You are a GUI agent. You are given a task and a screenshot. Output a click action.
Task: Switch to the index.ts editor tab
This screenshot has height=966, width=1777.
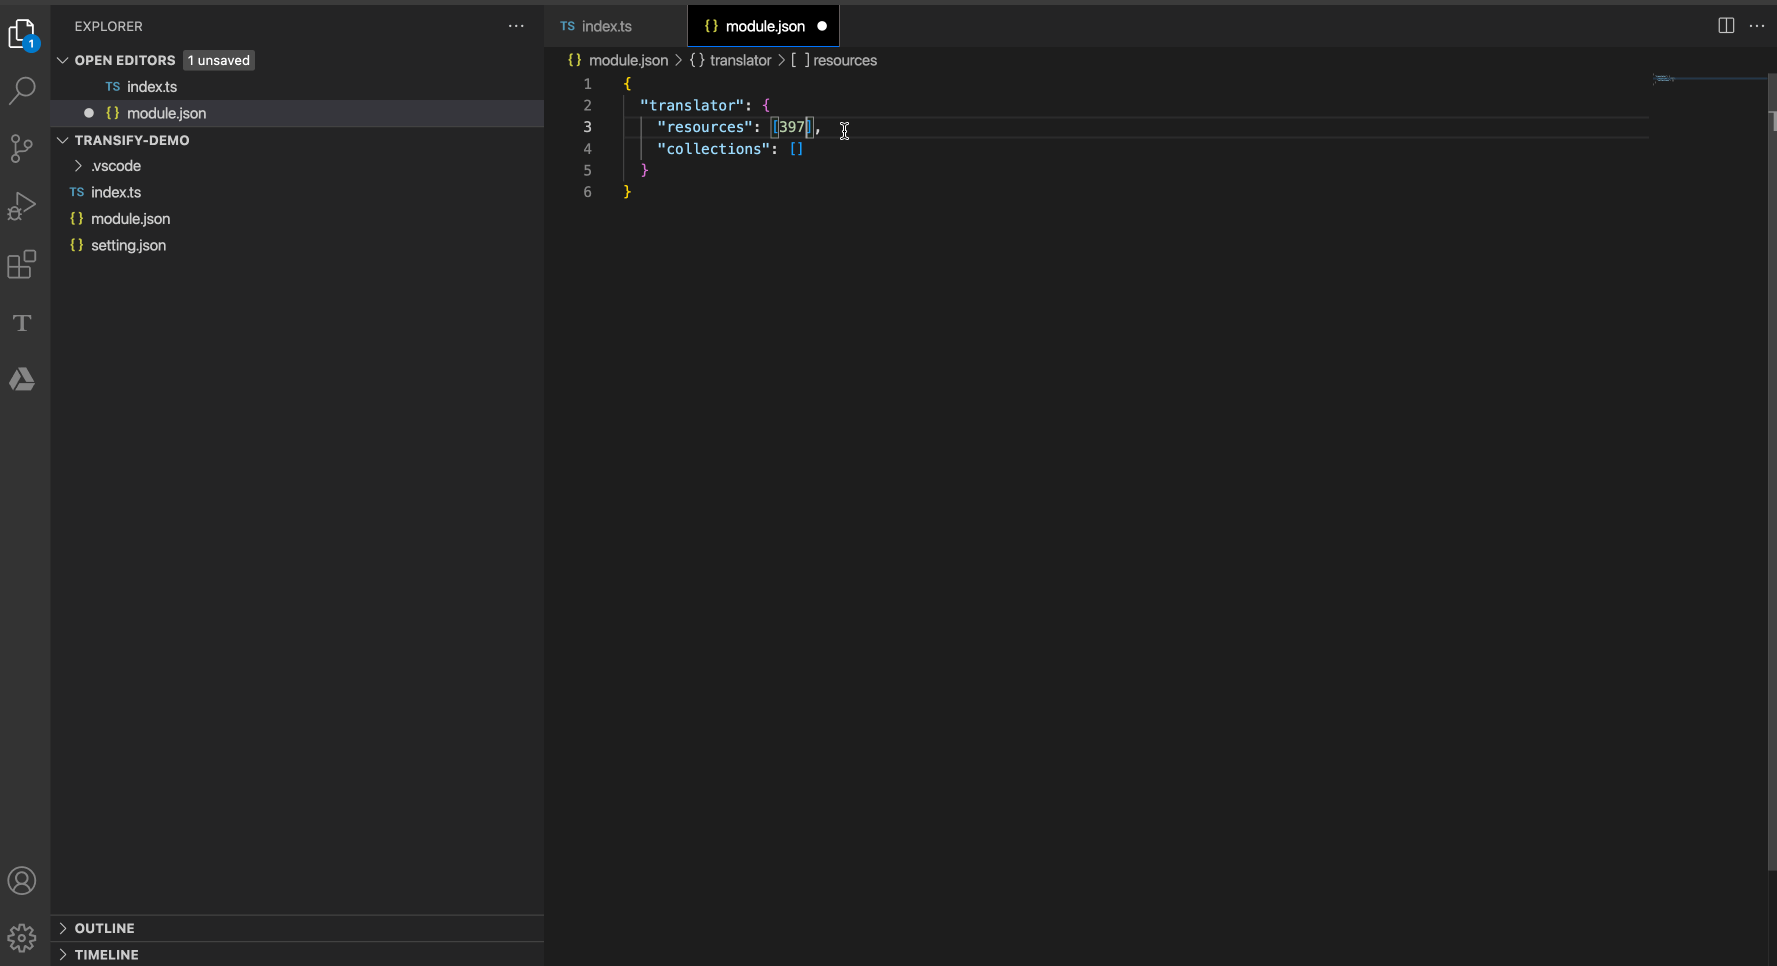coord(616,26)
